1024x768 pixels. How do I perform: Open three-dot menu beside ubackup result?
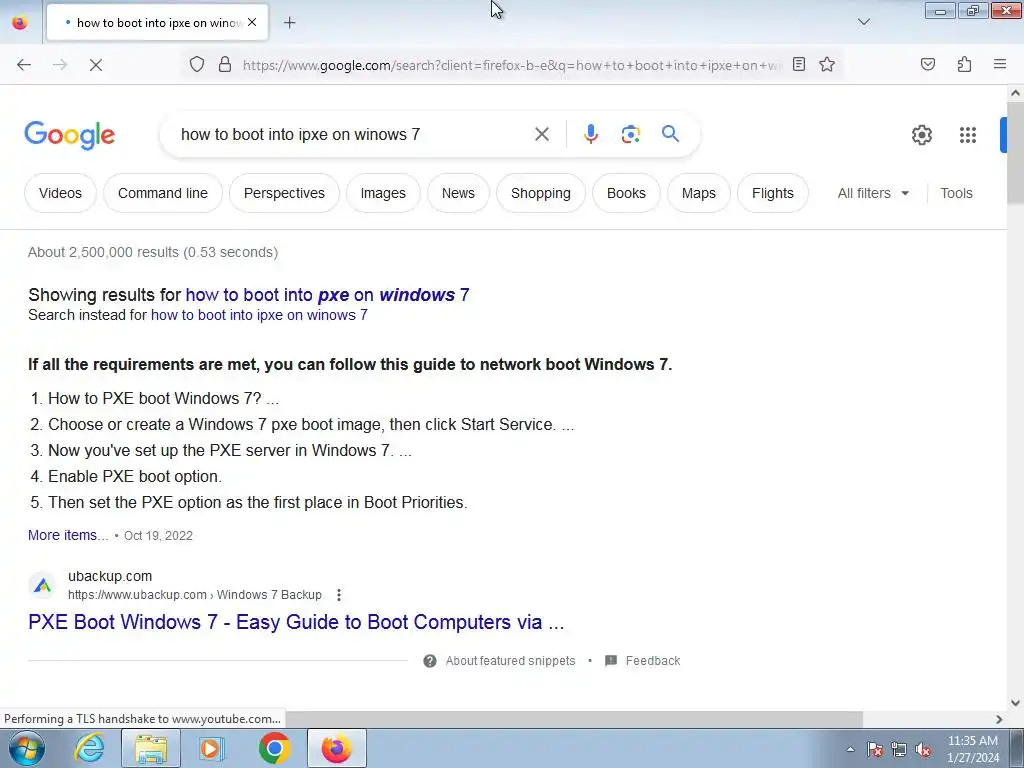click(338, 595)
